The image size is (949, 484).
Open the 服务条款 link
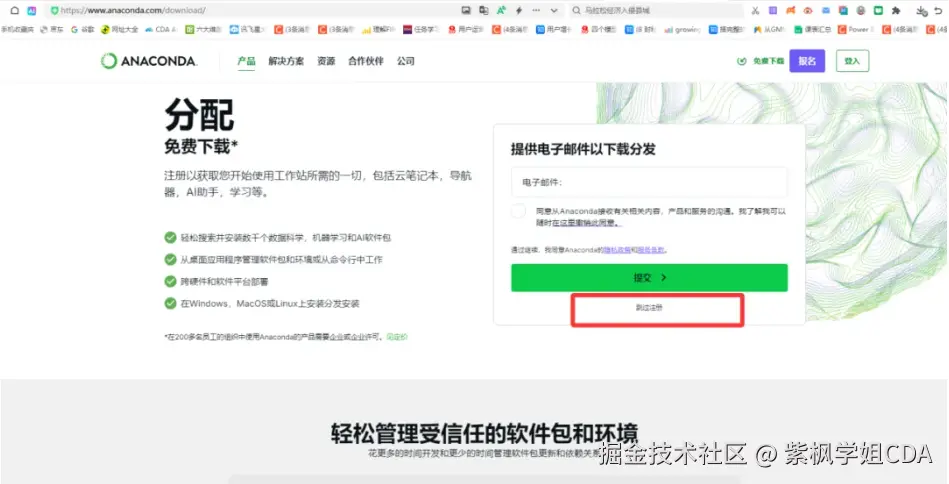pyautogui.click(x=651, y=249)
